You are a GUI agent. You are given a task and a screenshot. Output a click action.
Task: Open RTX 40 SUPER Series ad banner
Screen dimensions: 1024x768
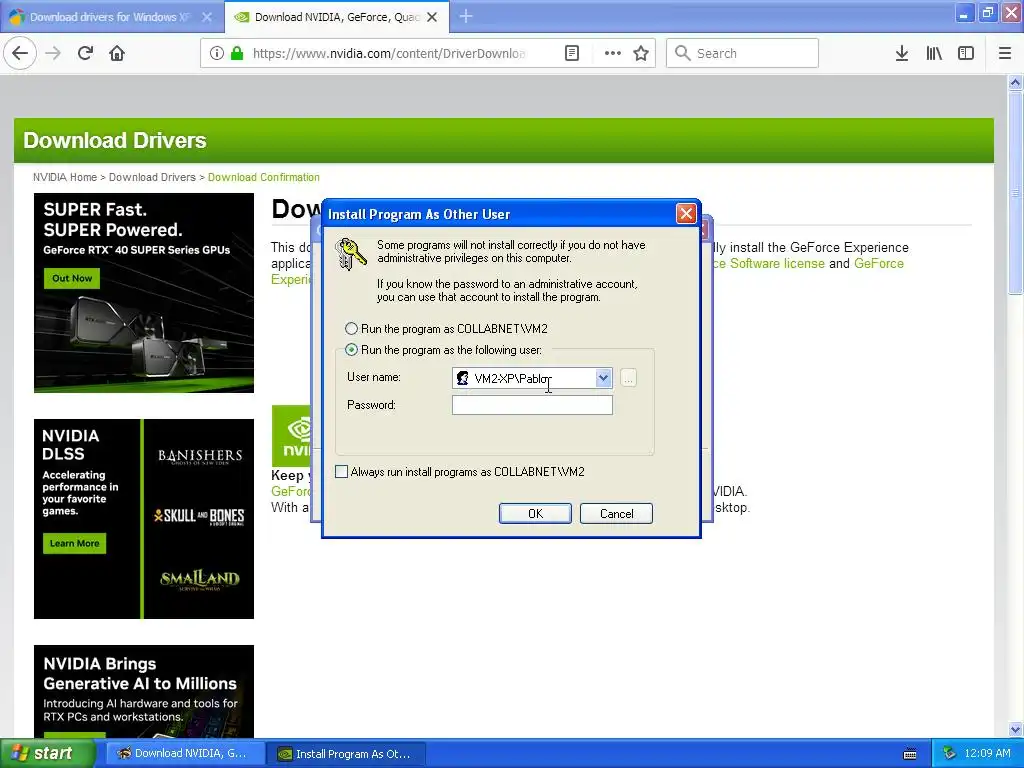tap(144, 293)
